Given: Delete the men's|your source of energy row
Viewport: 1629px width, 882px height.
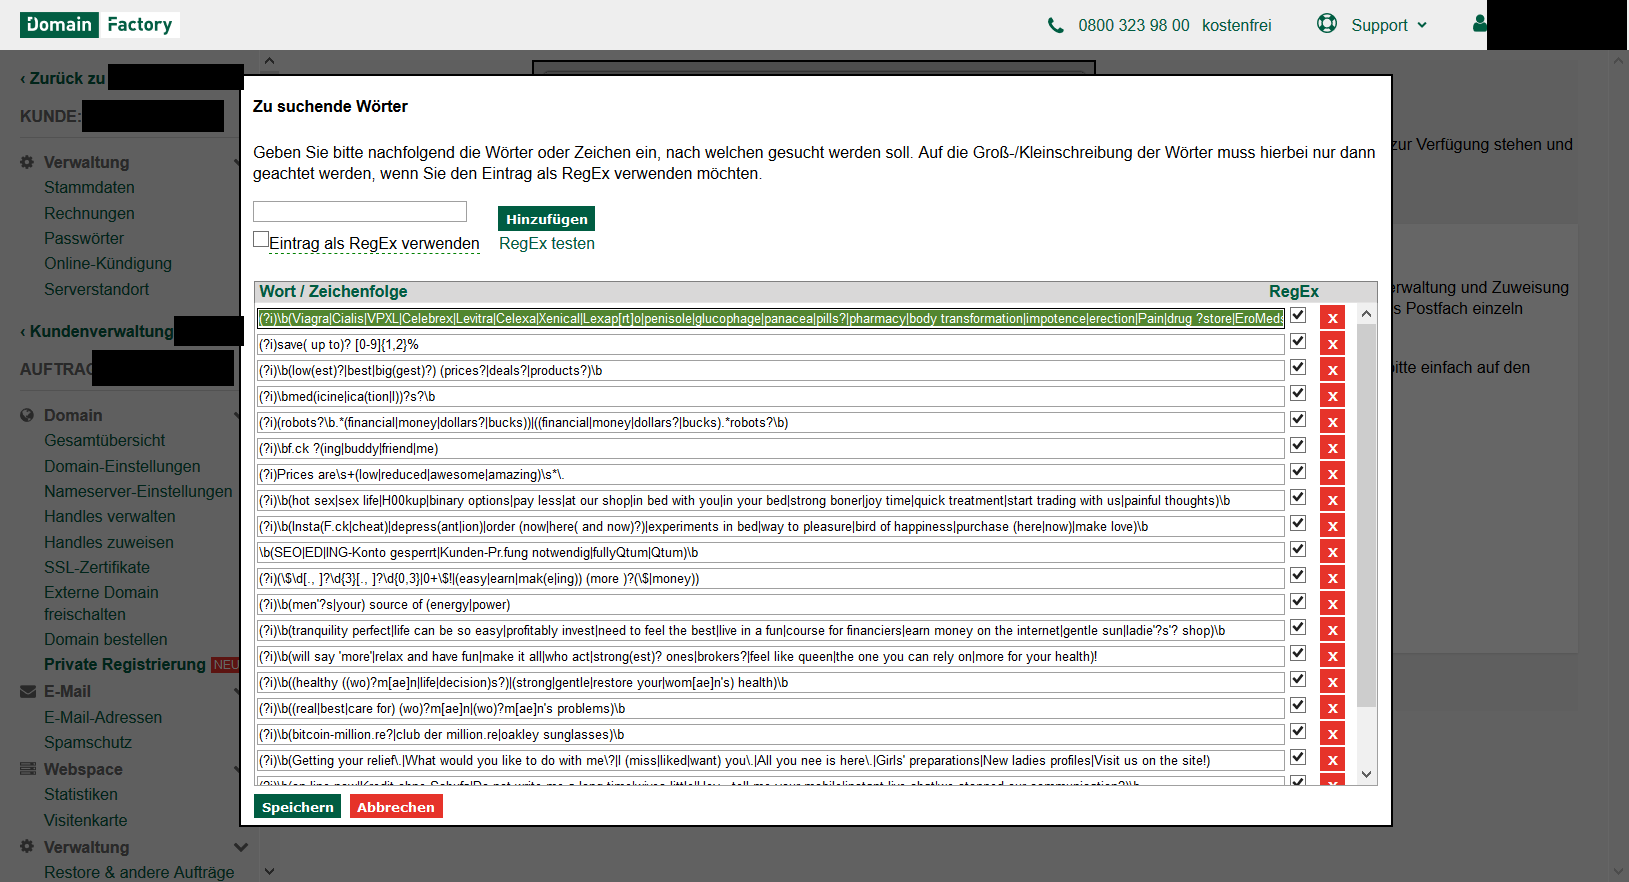Looking at the screenshot, I should tap(1332, 604).
